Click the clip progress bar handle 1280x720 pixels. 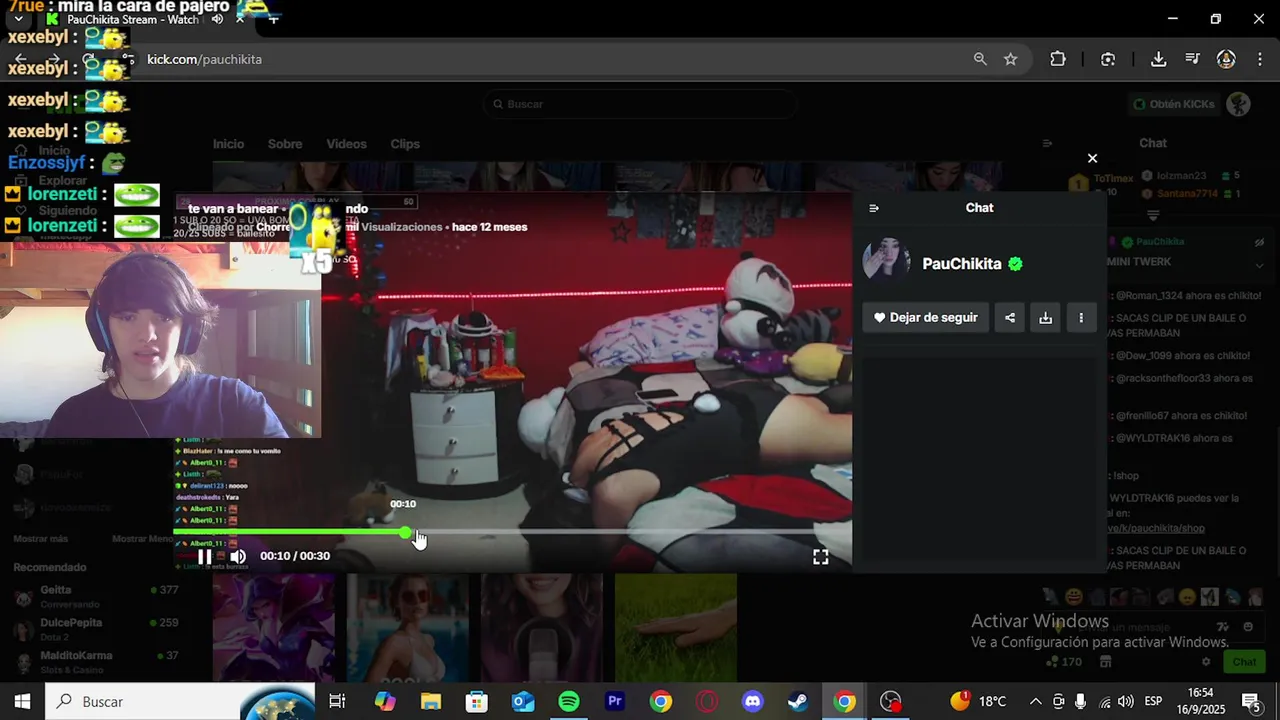405,533
